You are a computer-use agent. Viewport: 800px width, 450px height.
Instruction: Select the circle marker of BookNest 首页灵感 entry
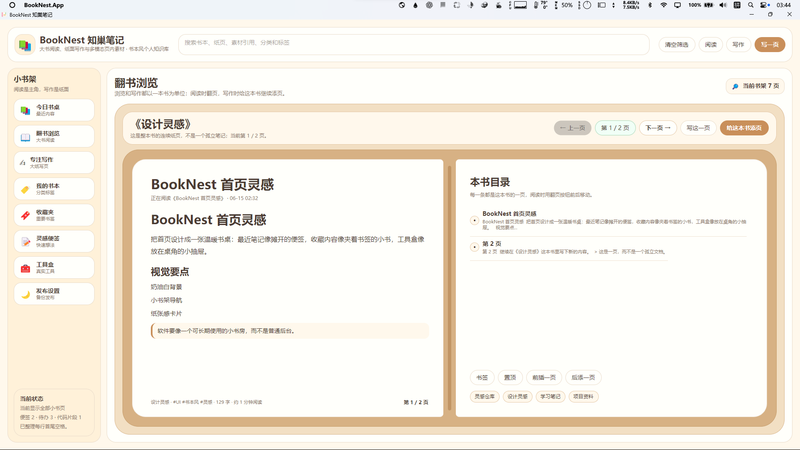tap(474, 220)
